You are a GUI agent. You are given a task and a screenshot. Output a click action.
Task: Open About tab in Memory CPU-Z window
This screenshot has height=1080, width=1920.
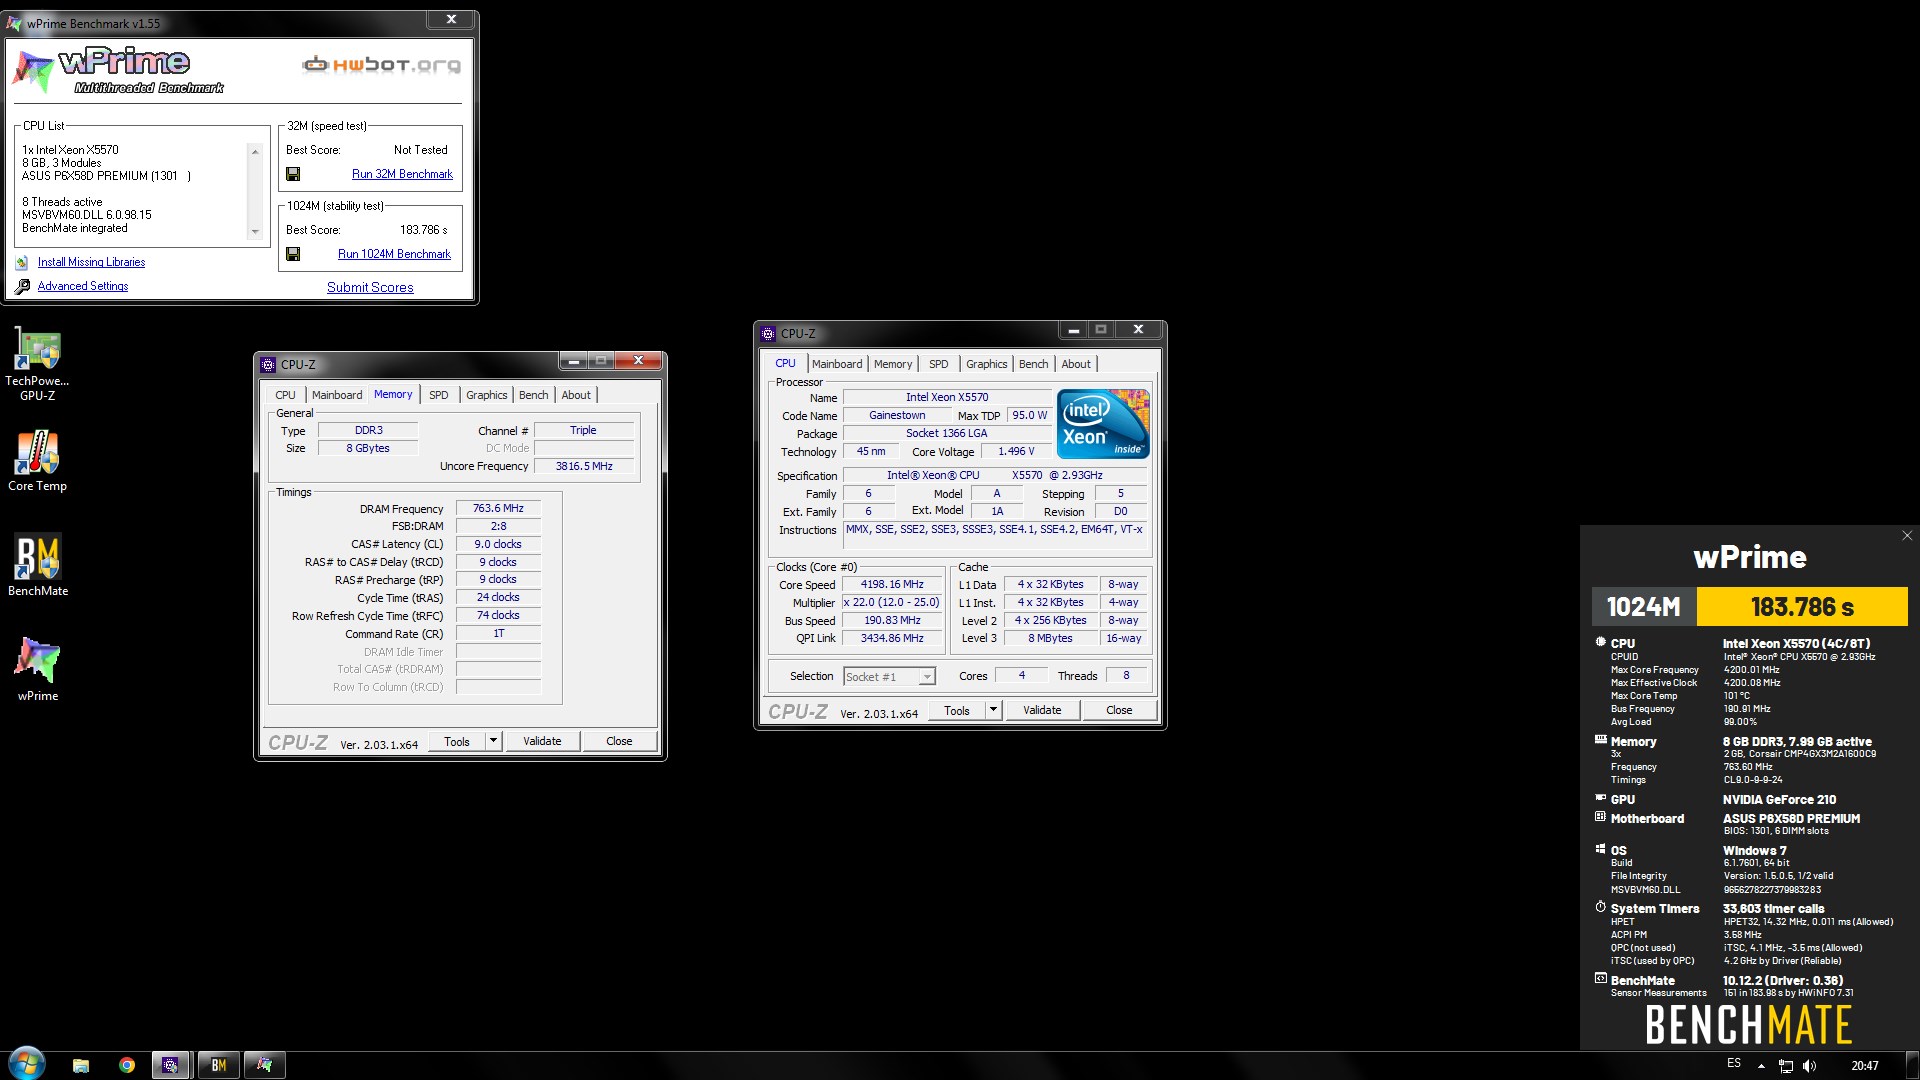[576, 395]
